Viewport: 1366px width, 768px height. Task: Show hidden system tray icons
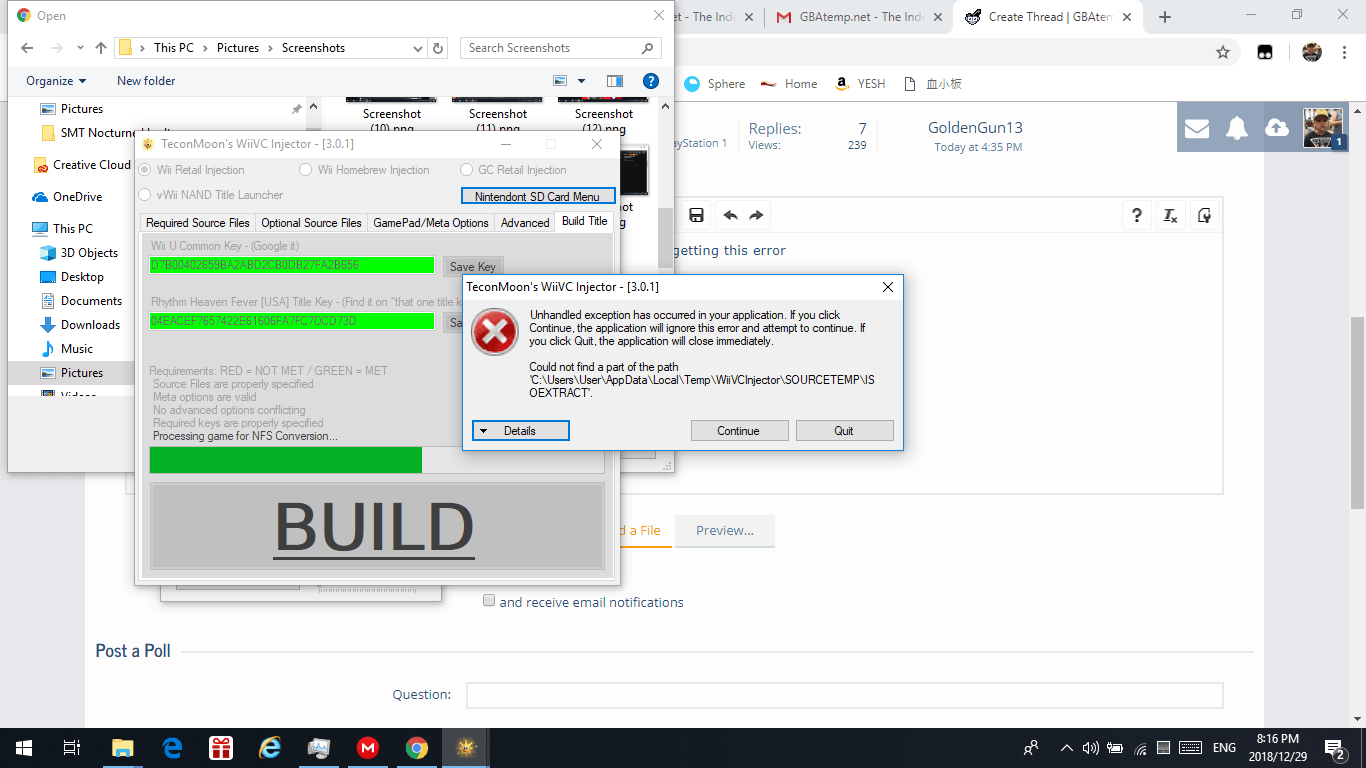coord(1066,748)
